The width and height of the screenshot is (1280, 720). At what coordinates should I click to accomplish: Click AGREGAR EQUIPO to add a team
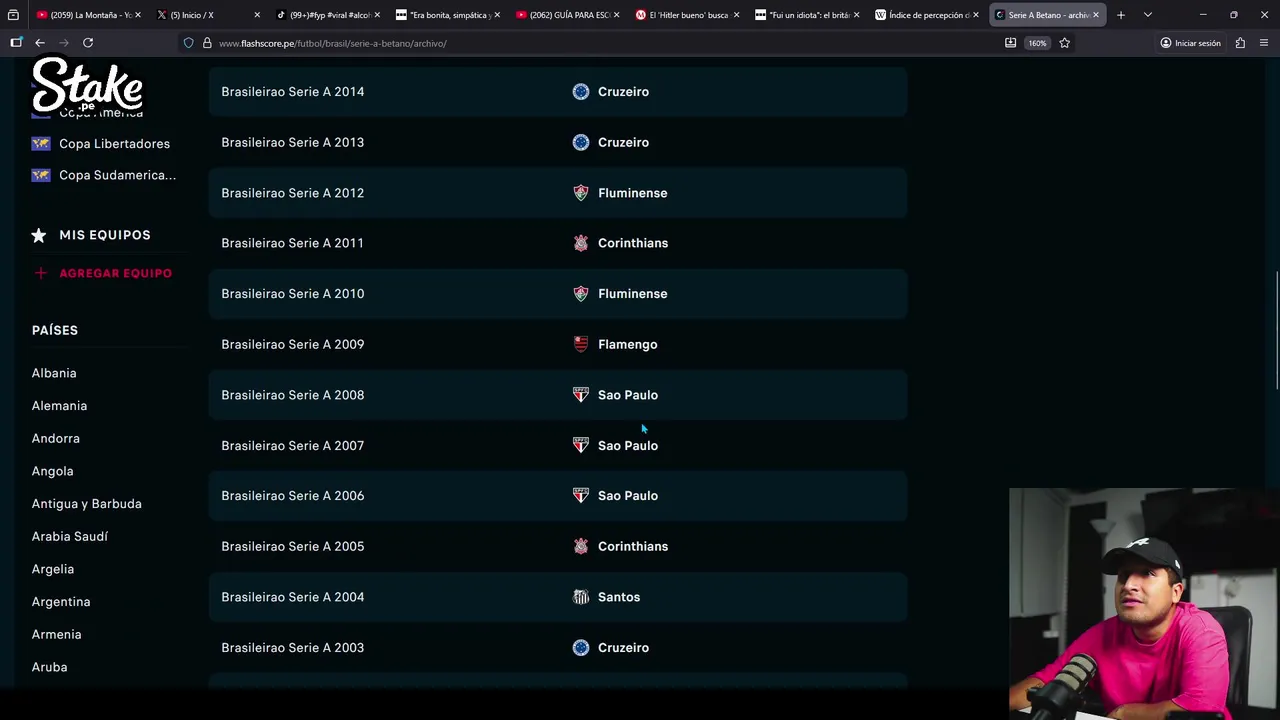point(115,273)
